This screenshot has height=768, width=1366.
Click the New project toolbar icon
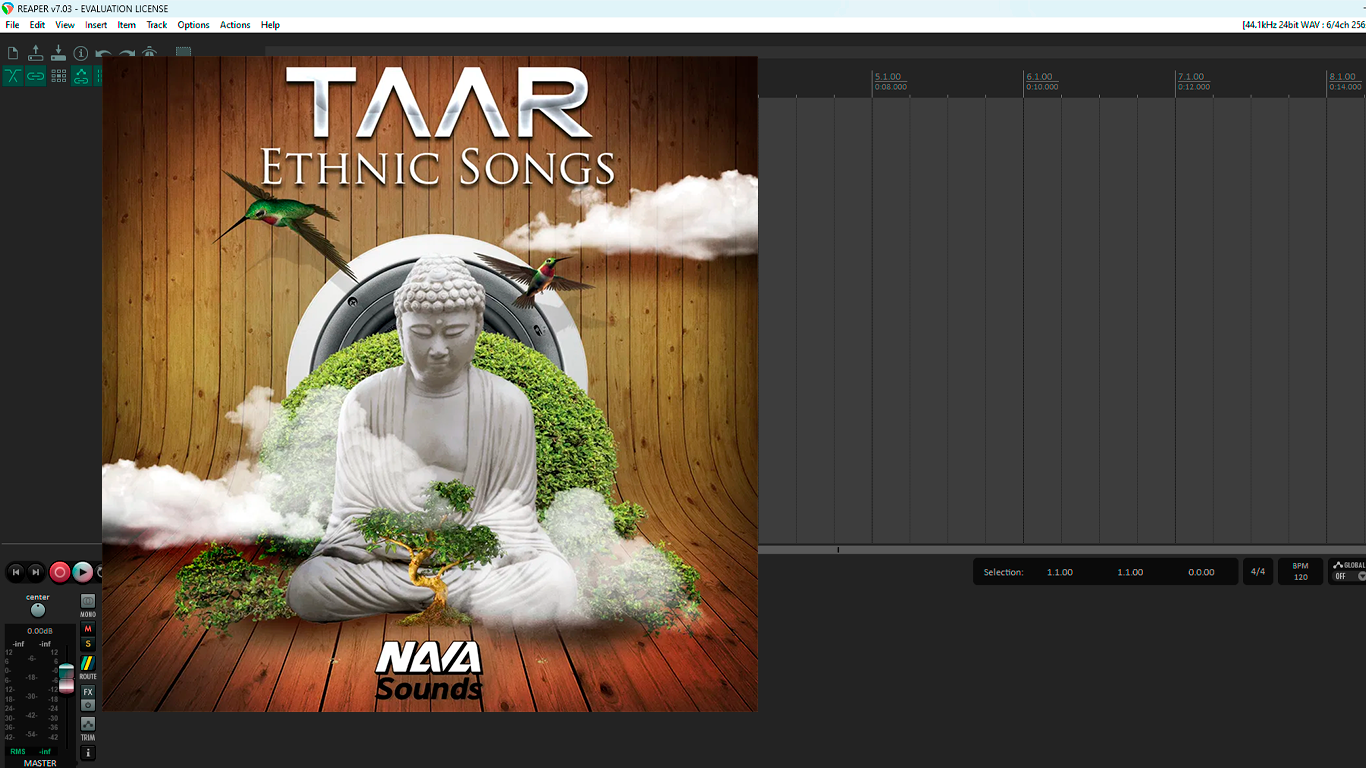(x=13, y=53)
